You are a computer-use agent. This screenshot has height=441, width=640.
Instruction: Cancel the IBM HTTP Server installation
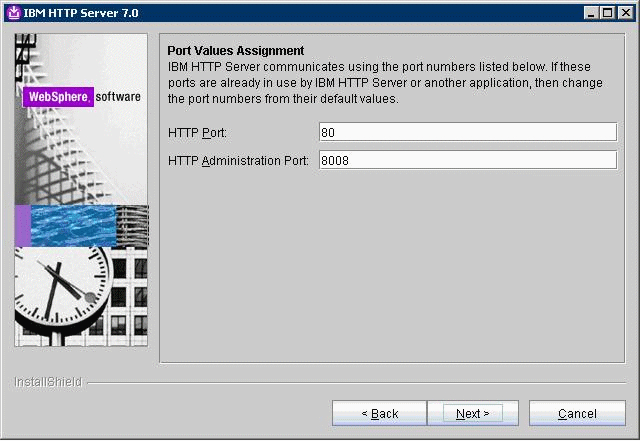click(577, 413)
